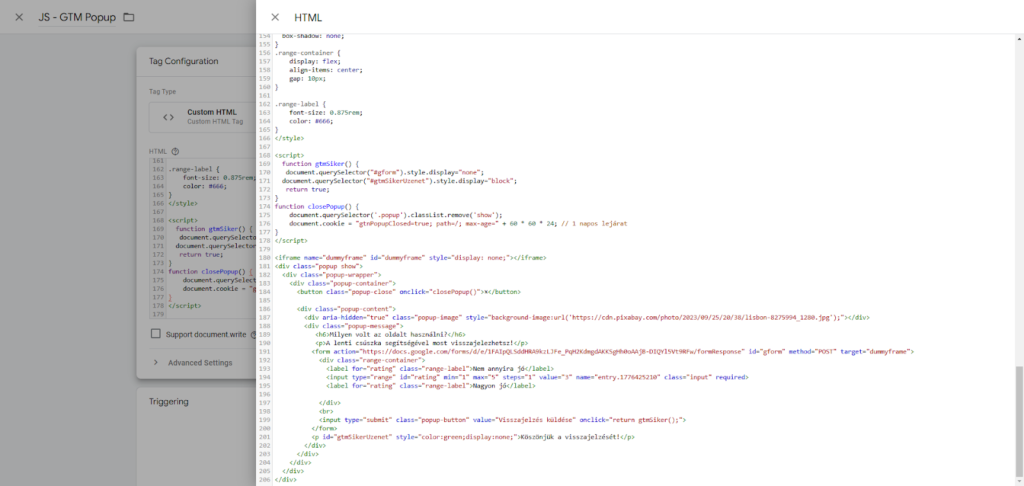Click the document.cookie line 176 in HTML panel
This screenshot has width=1024, height=486.
click(458, 223)
